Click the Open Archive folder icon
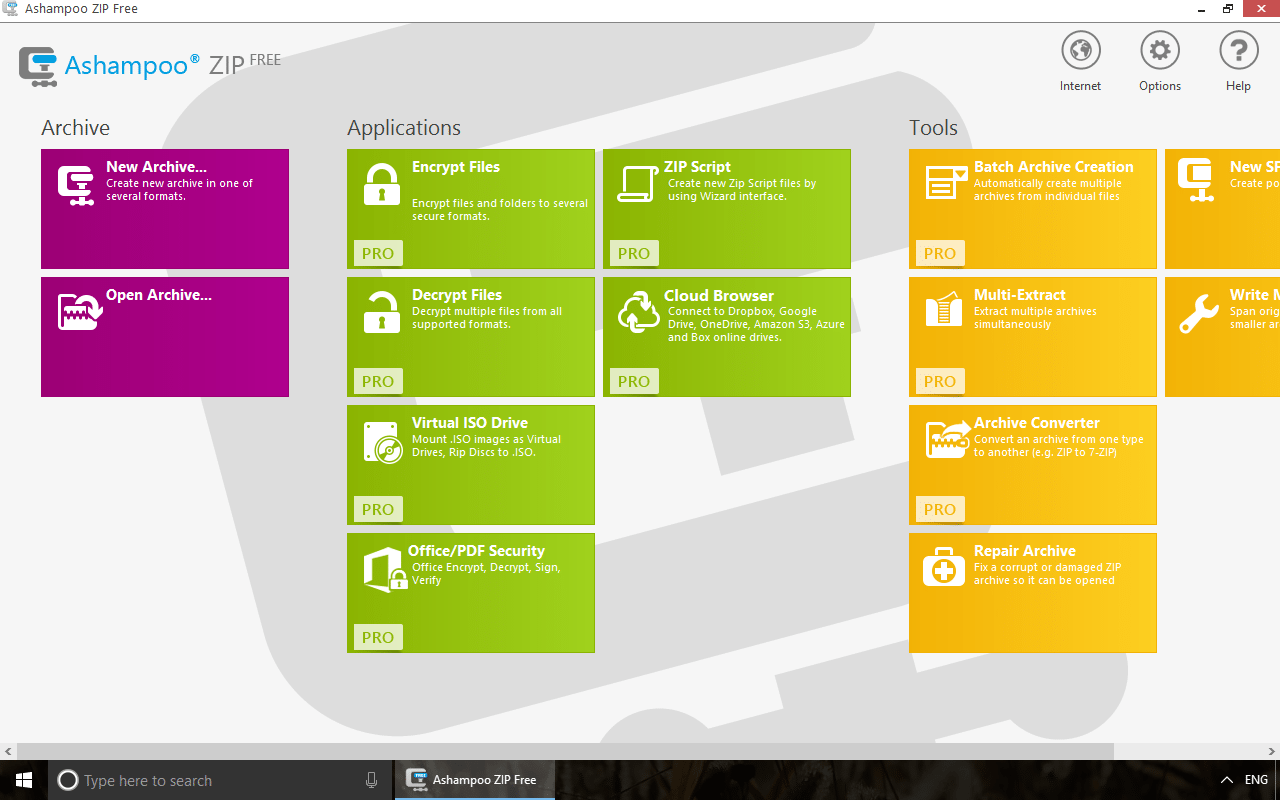The image size is (1280, 800). [80, 312]
